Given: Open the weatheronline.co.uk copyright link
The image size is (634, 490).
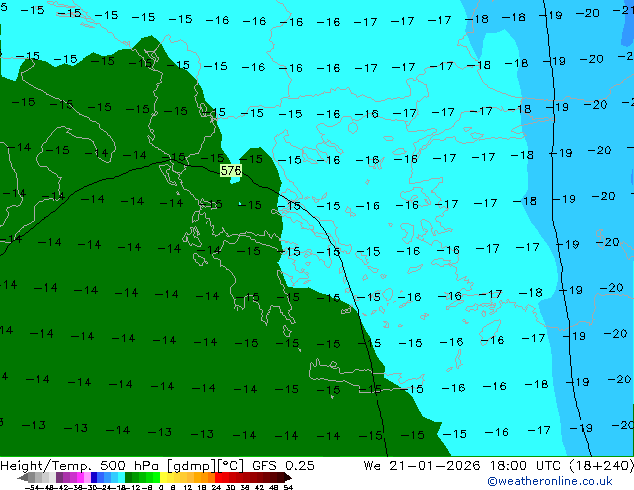Looking at the screenshot, I should pos(550,481).
